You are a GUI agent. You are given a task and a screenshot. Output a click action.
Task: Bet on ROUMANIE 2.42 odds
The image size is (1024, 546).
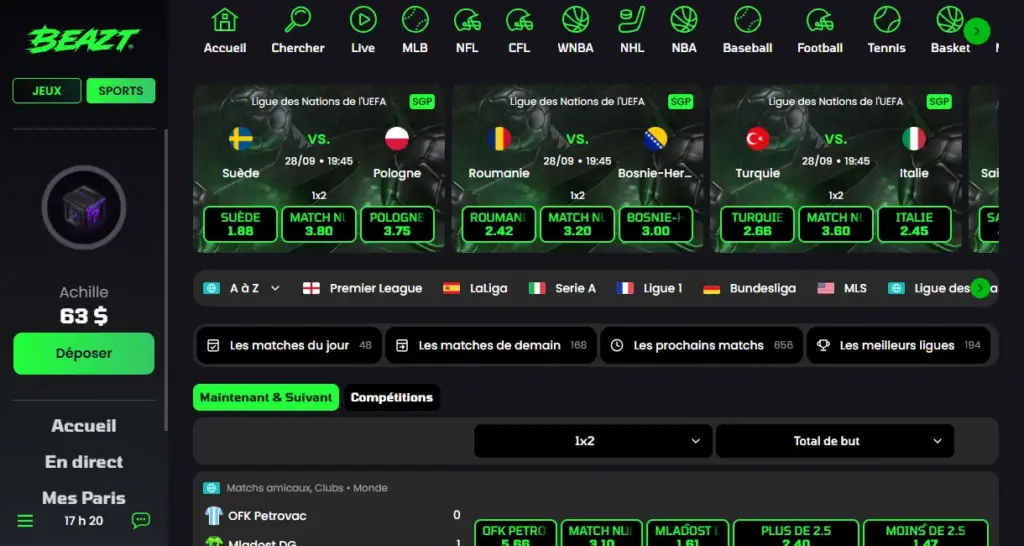click(x=499, y=224)
